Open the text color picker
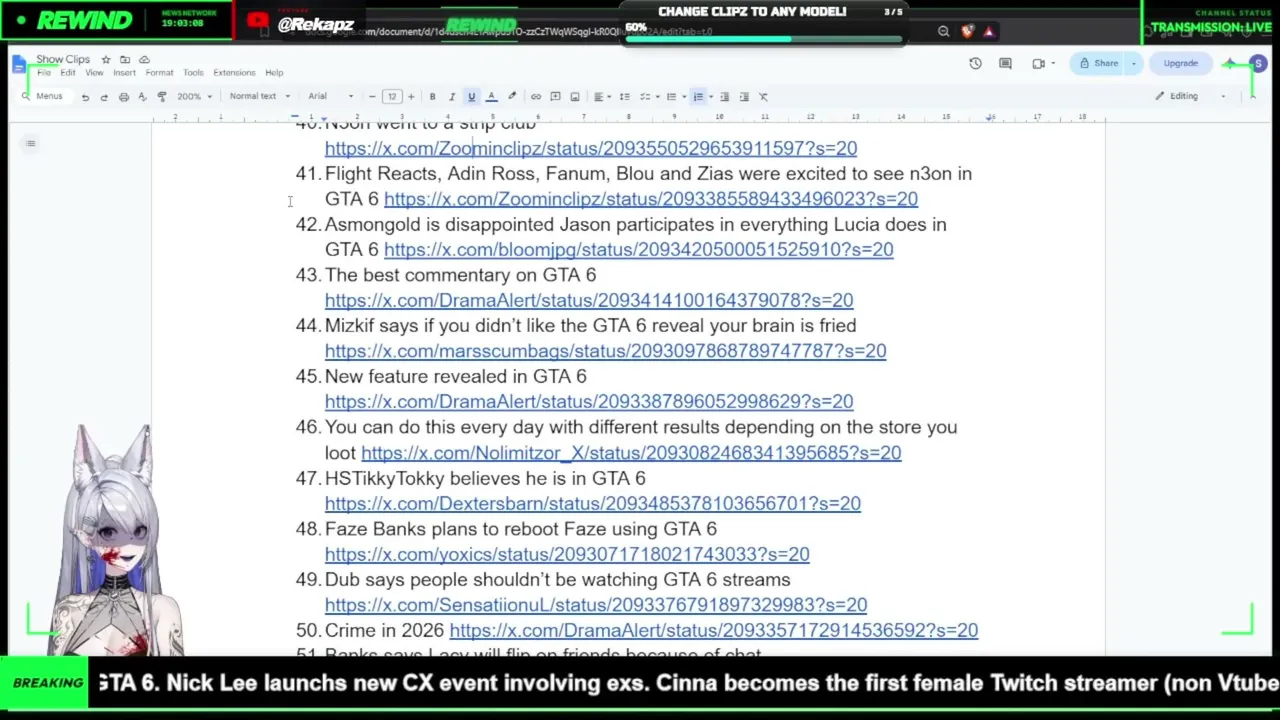The height and width of the screenshot is (720, 1280). point(491,97)
